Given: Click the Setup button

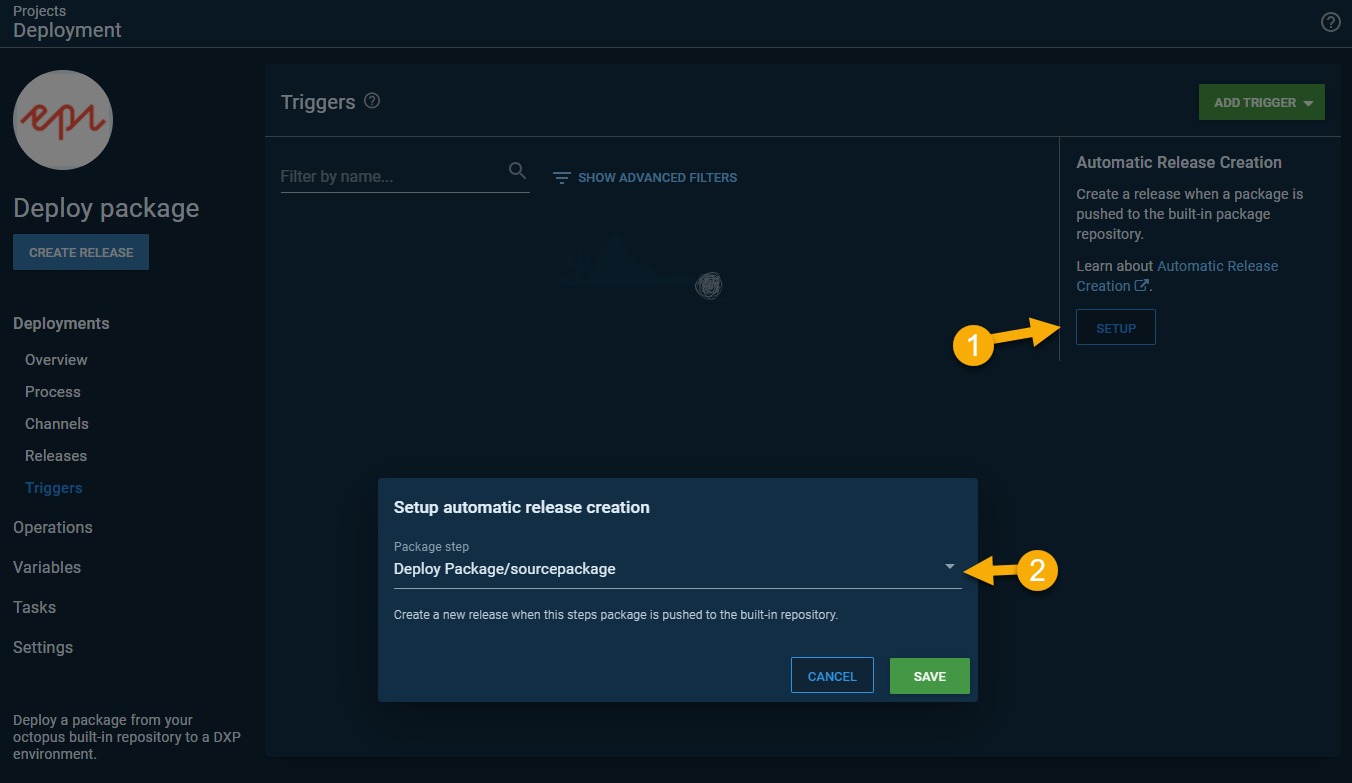Looking at the screenshot, I should (1115, 328).
